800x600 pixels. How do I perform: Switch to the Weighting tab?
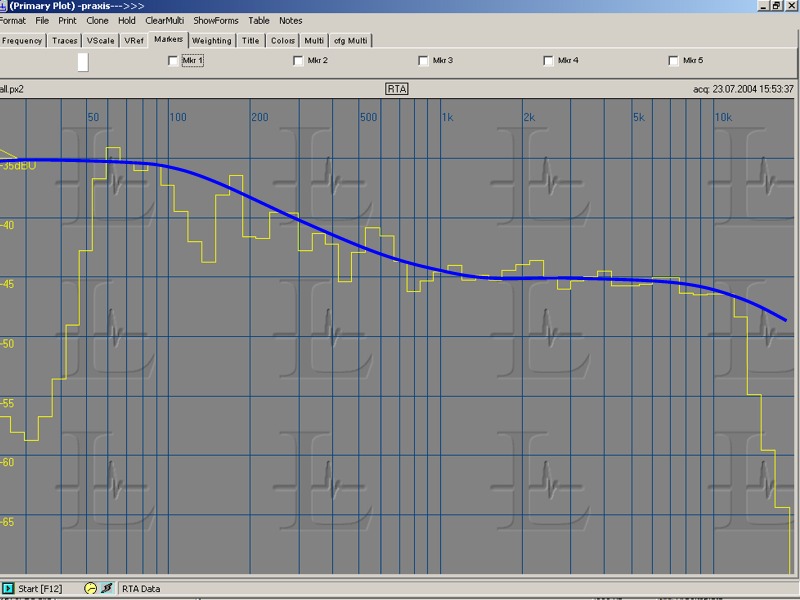[211, 41]
